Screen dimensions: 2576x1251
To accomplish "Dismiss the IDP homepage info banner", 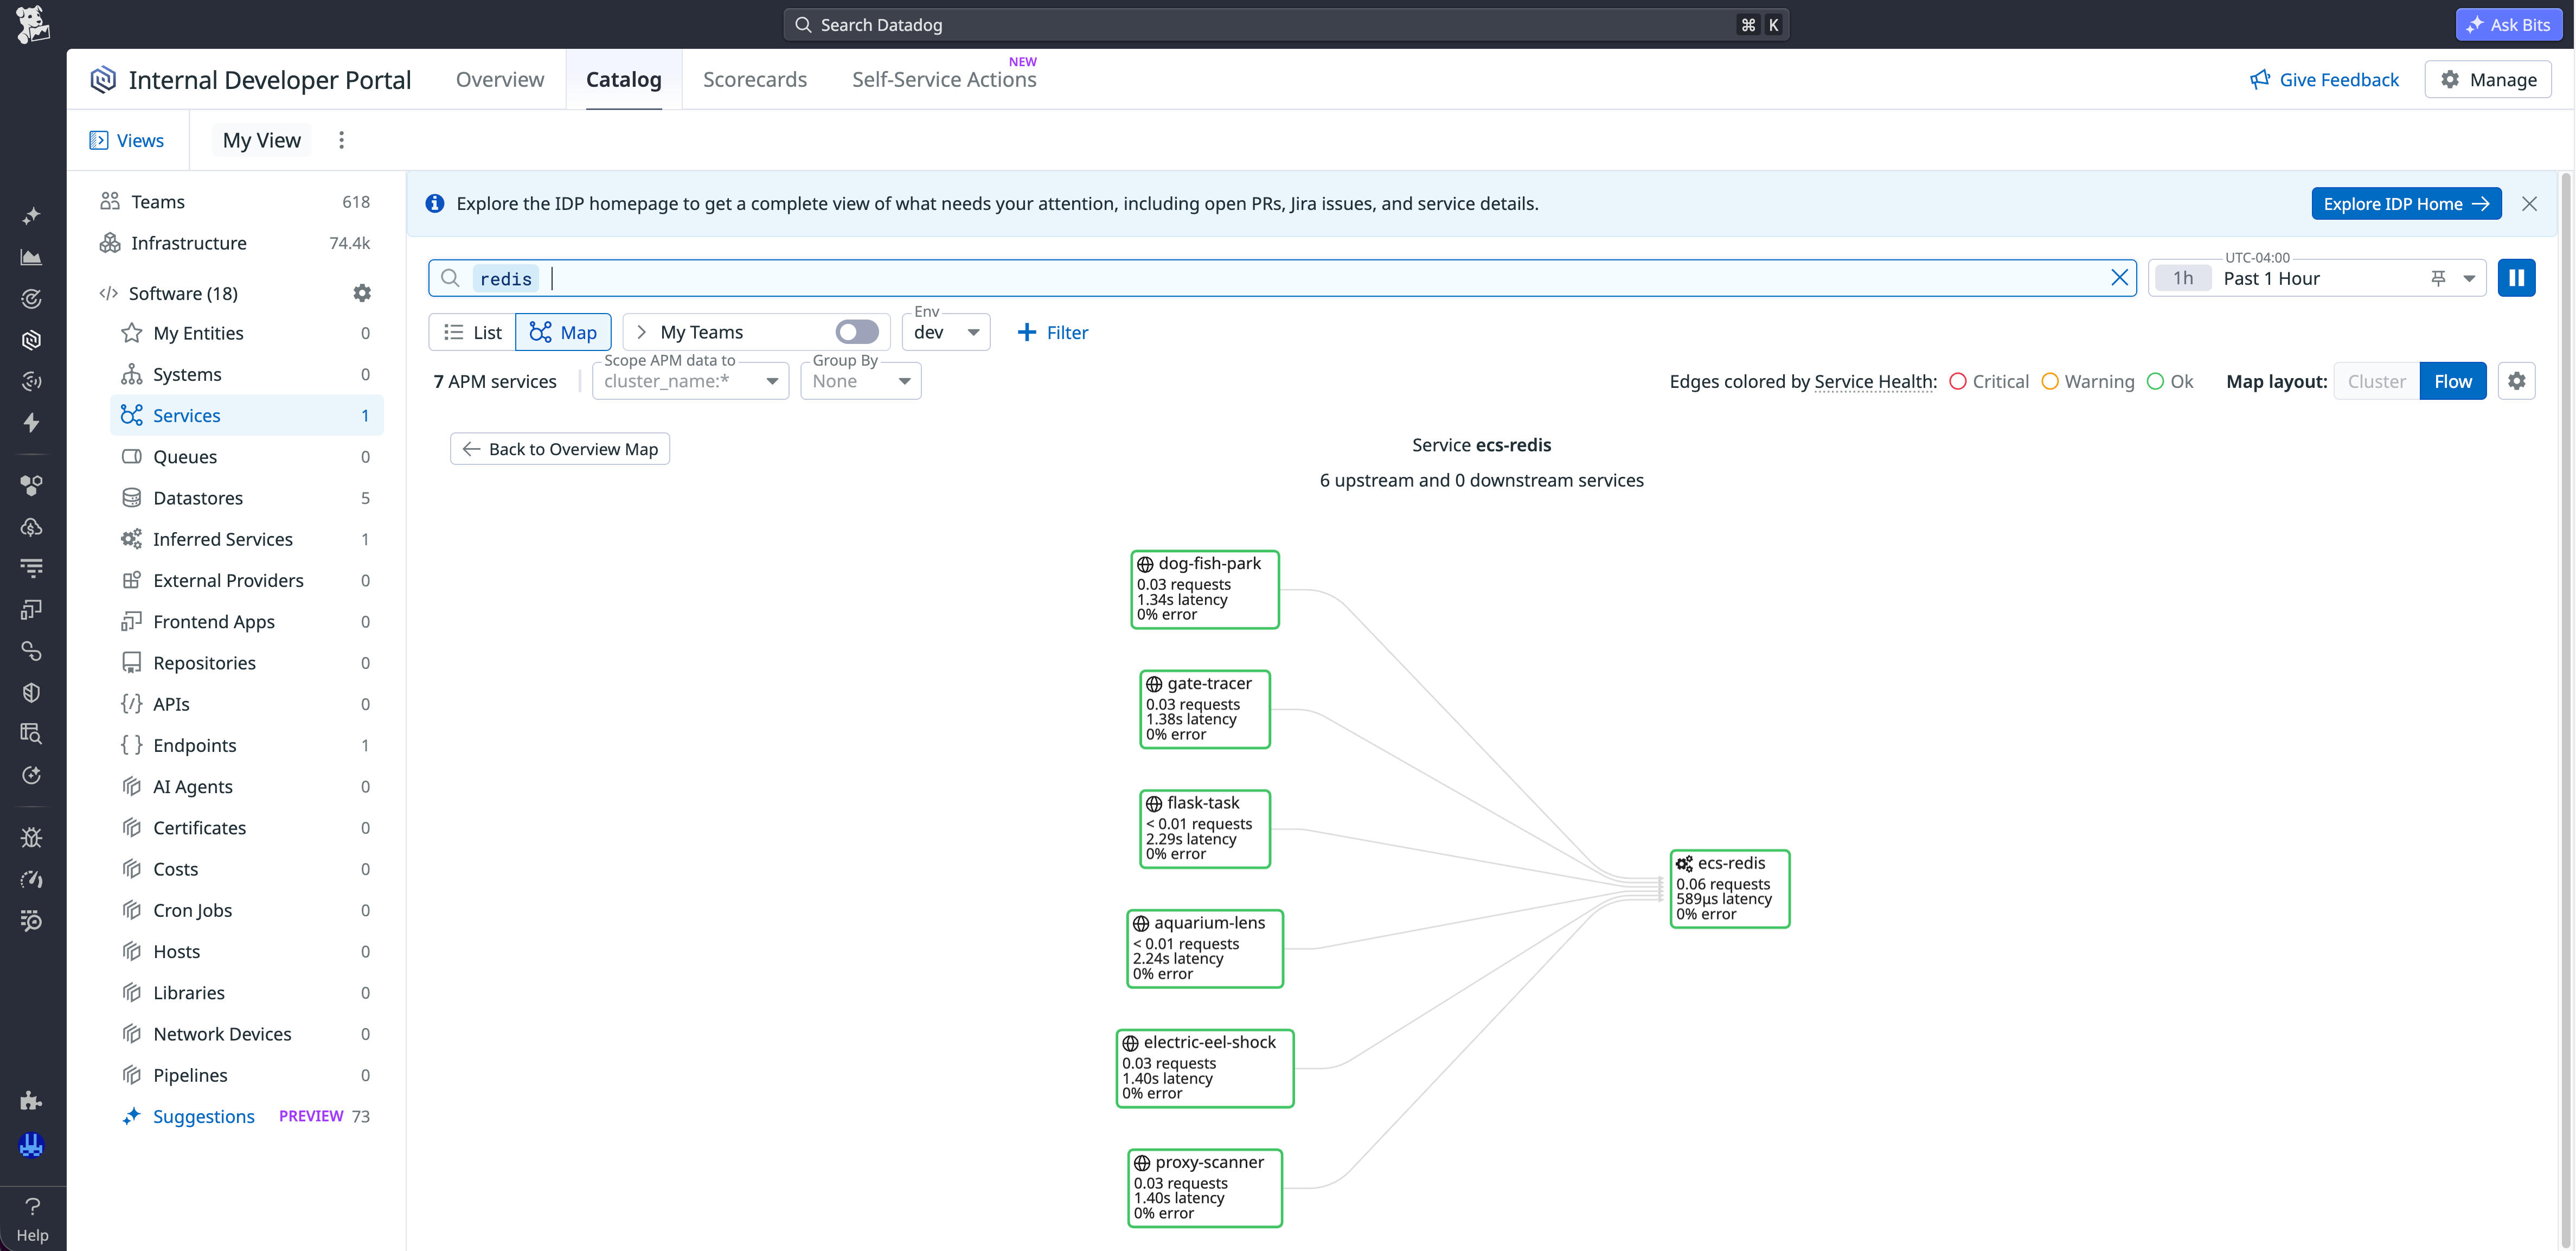I will coord(2529,204).
